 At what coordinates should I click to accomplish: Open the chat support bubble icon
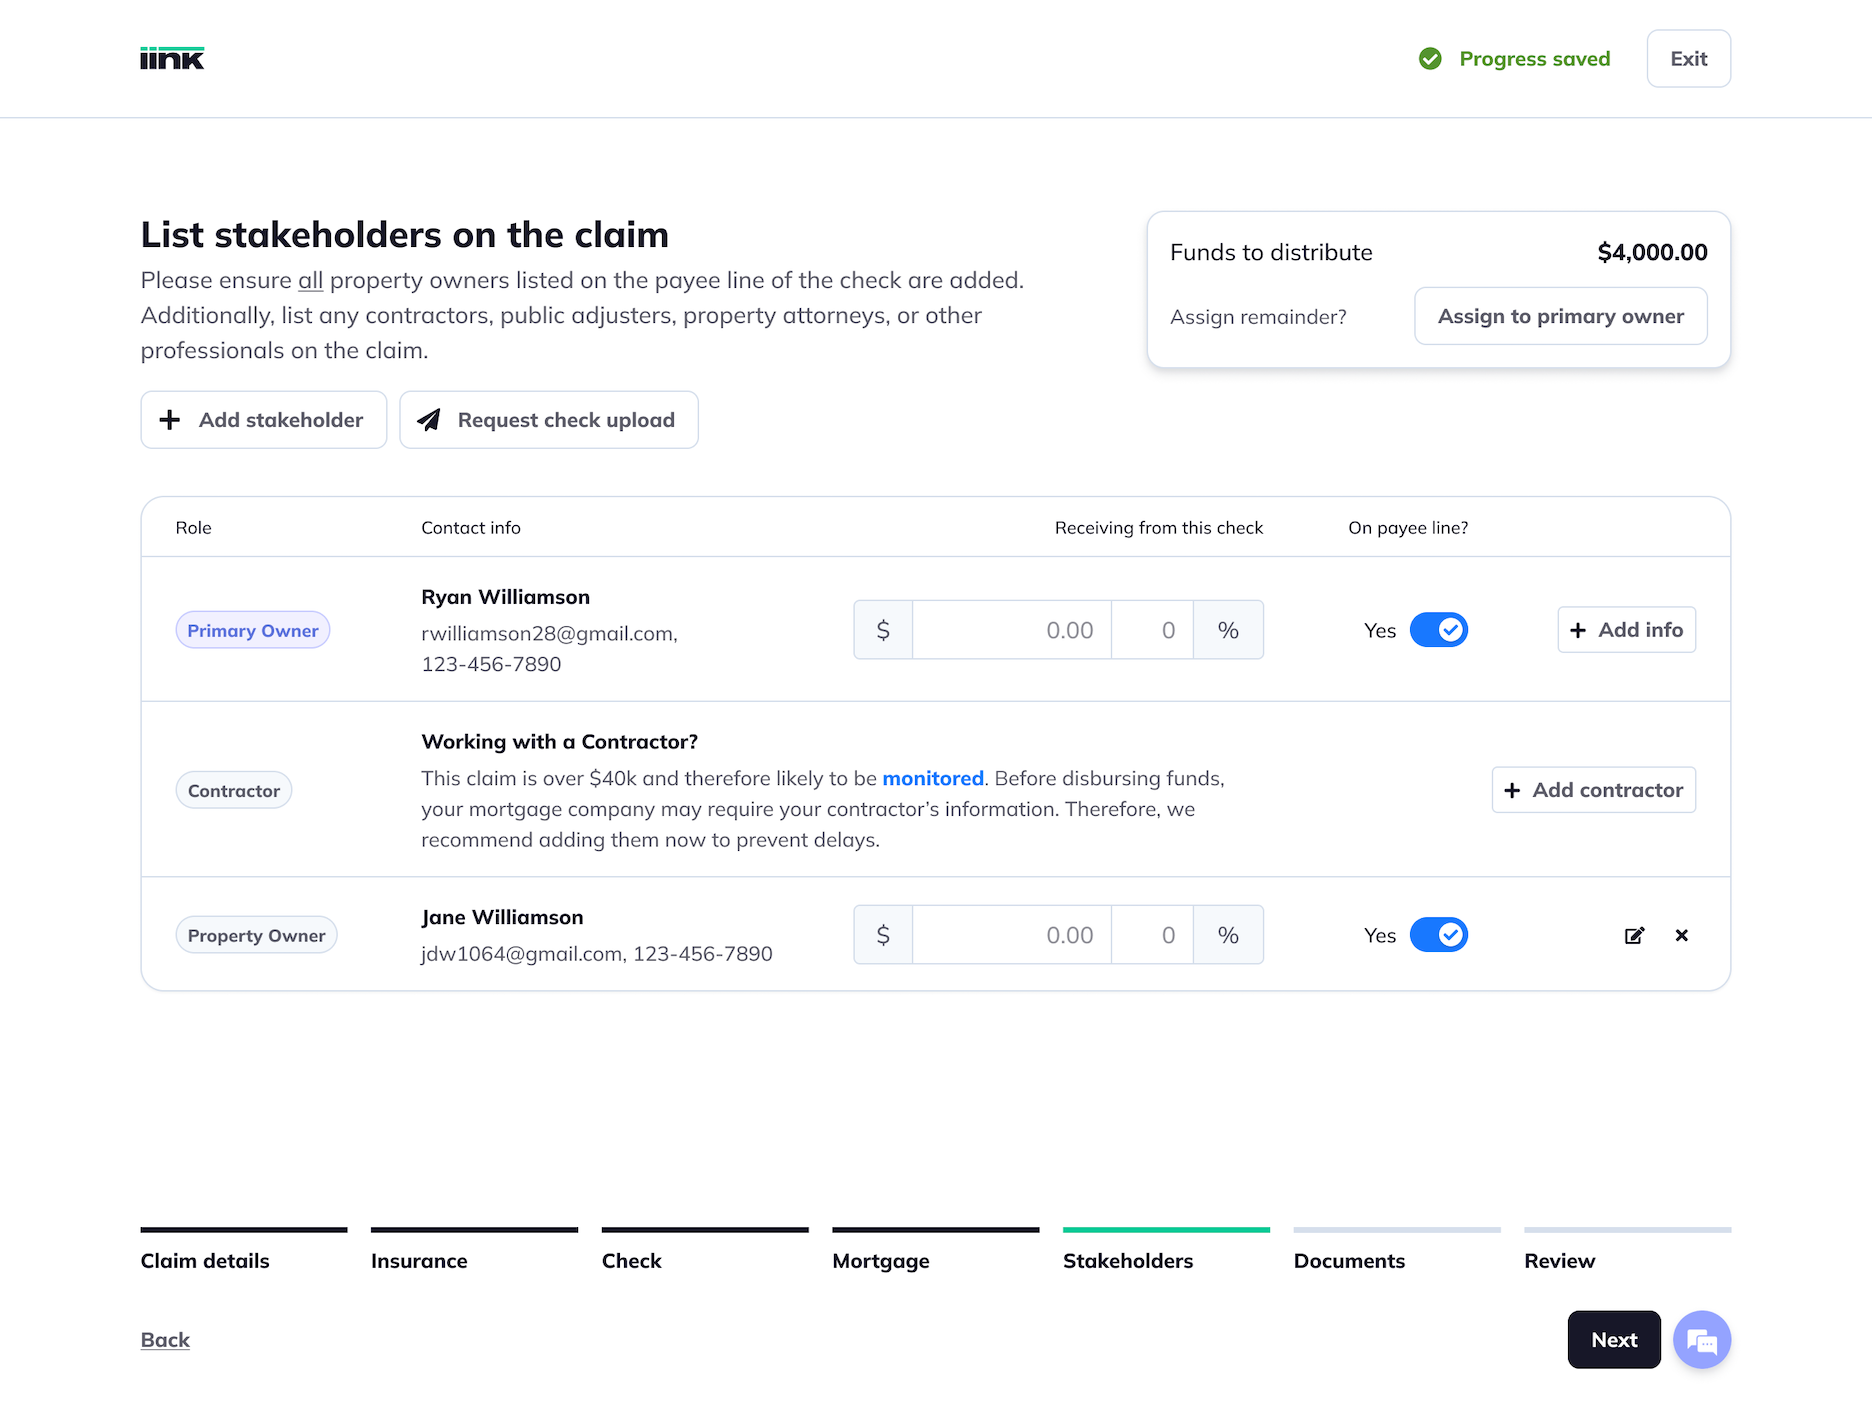[1702, 1340]
